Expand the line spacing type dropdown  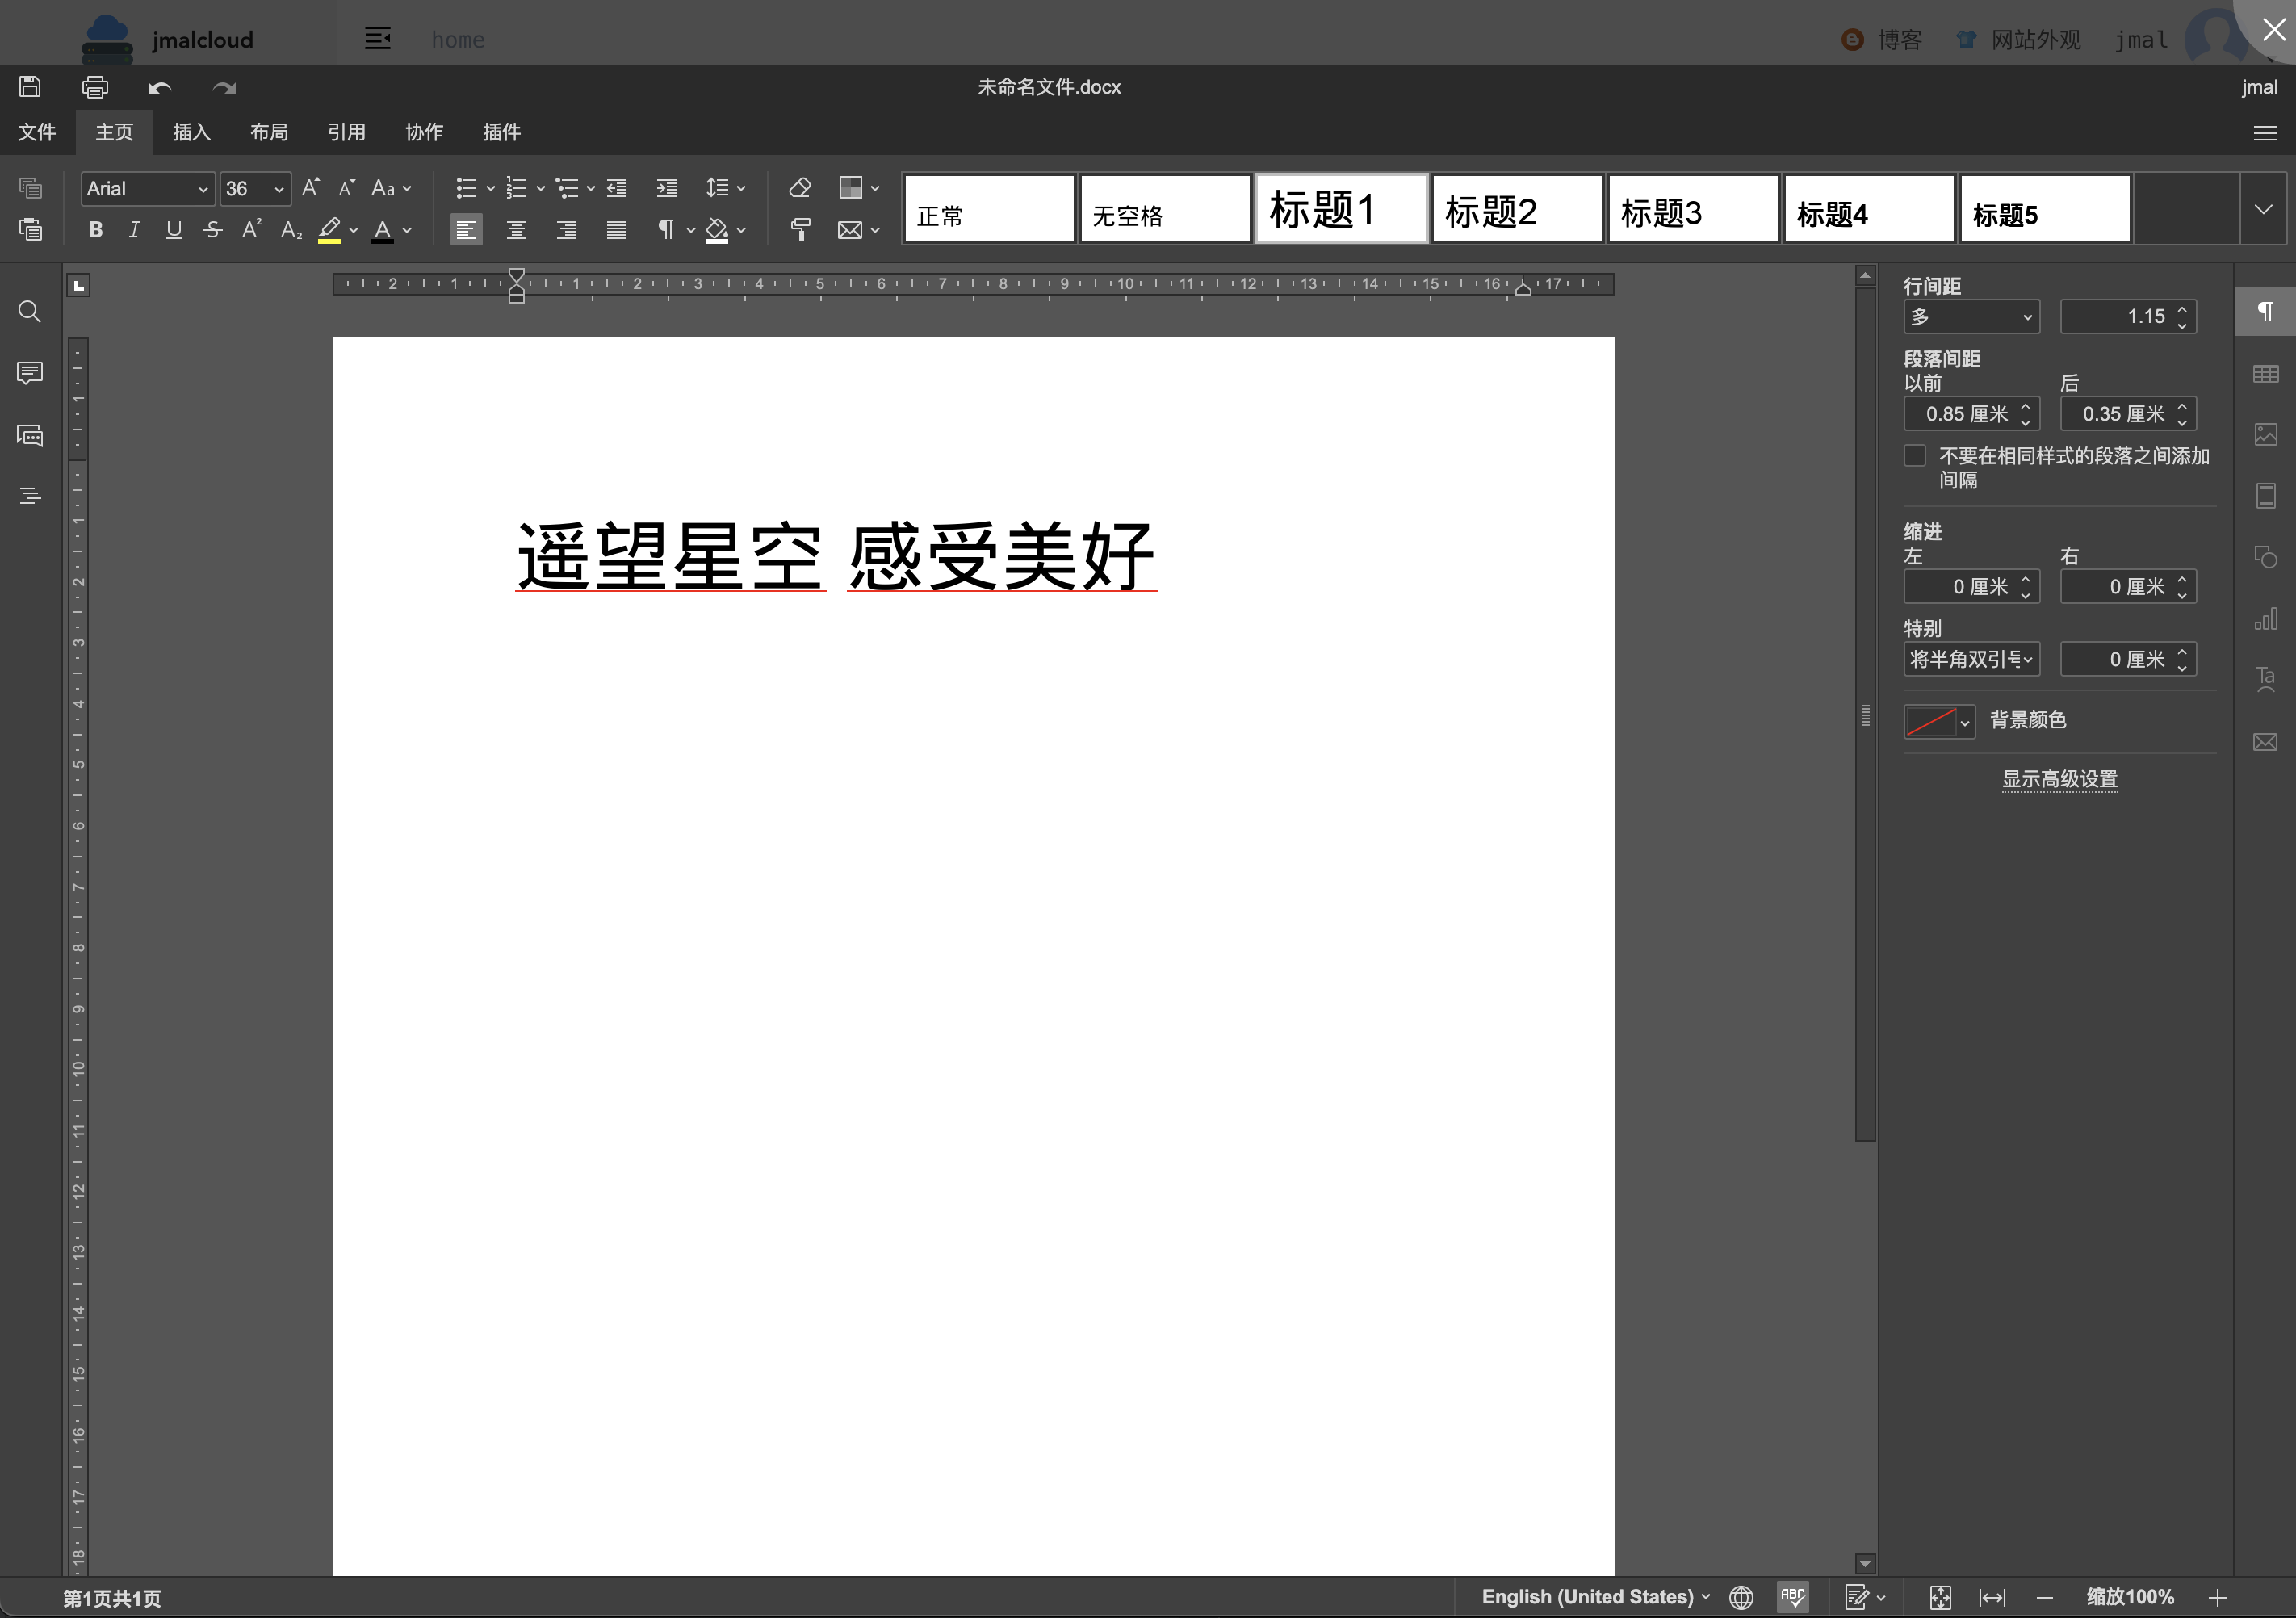click(x=1970, y=317)
